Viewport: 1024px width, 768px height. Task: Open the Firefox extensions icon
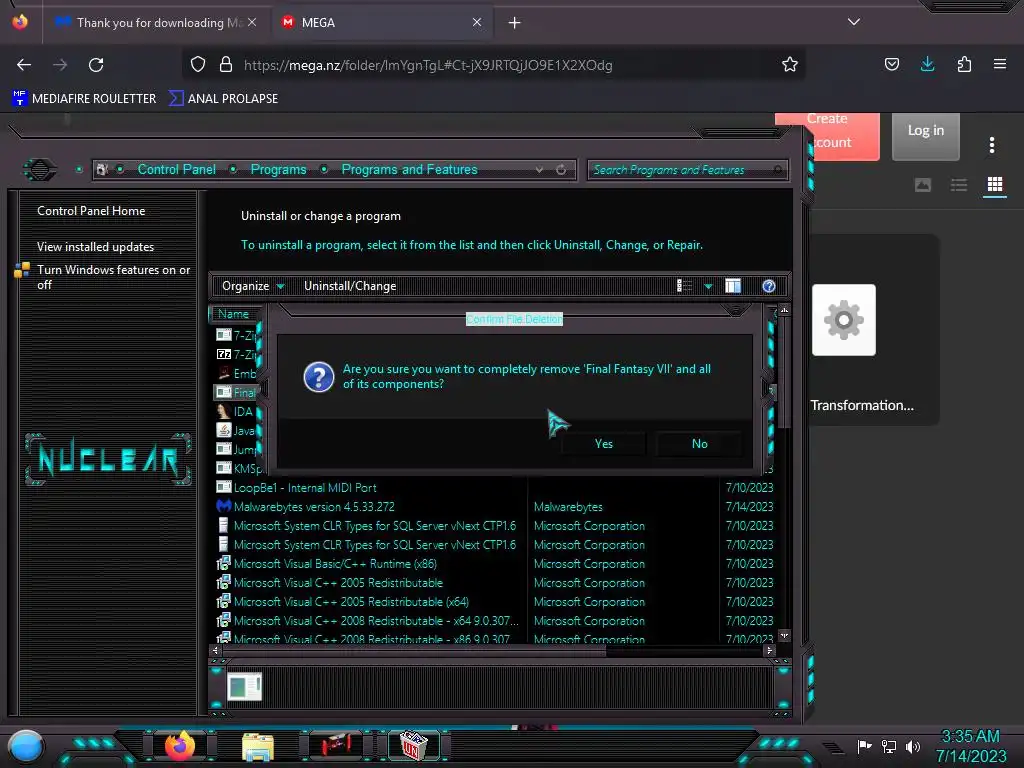964,64
